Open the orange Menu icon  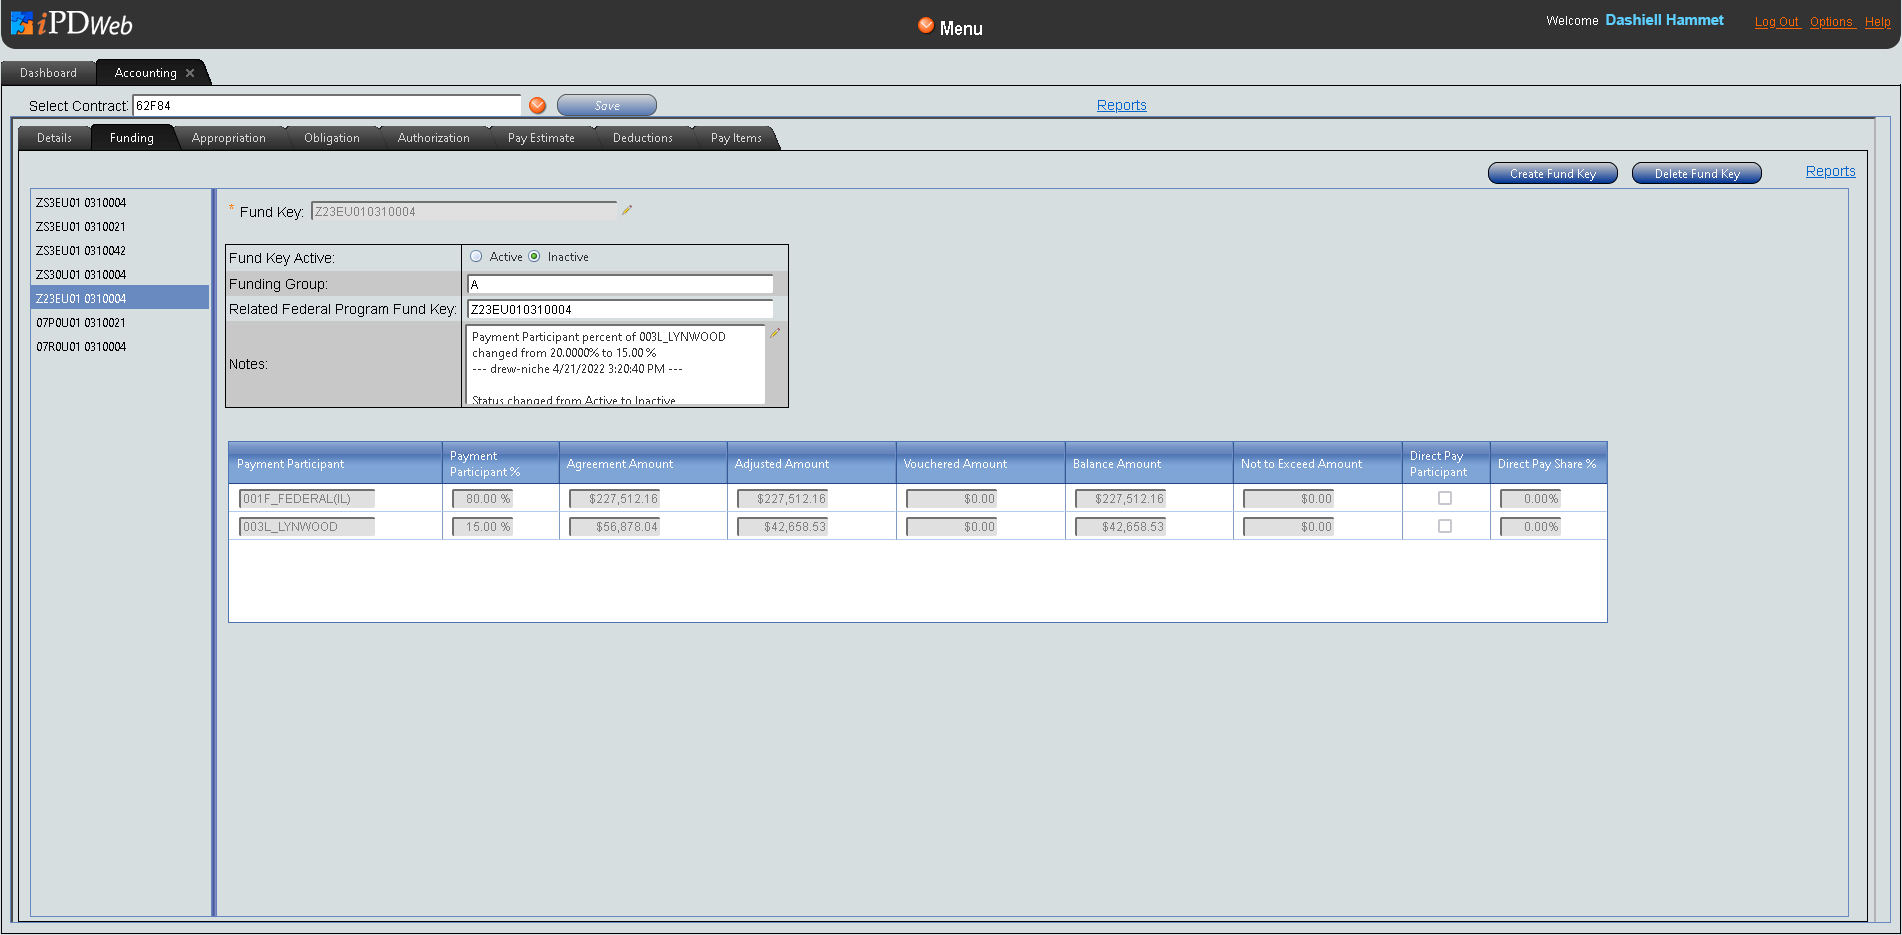(x=926, y=26)
